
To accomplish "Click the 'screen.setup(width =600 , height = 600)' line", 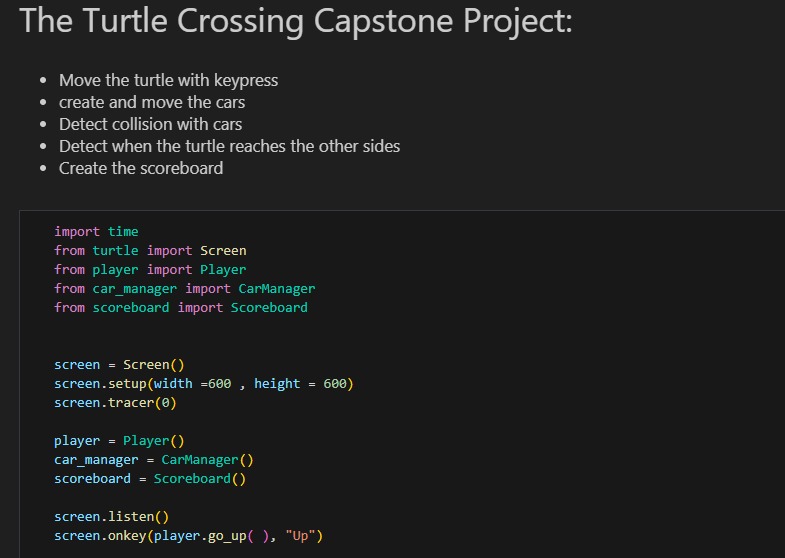I will pyautogui.click(x=204, y=384).
